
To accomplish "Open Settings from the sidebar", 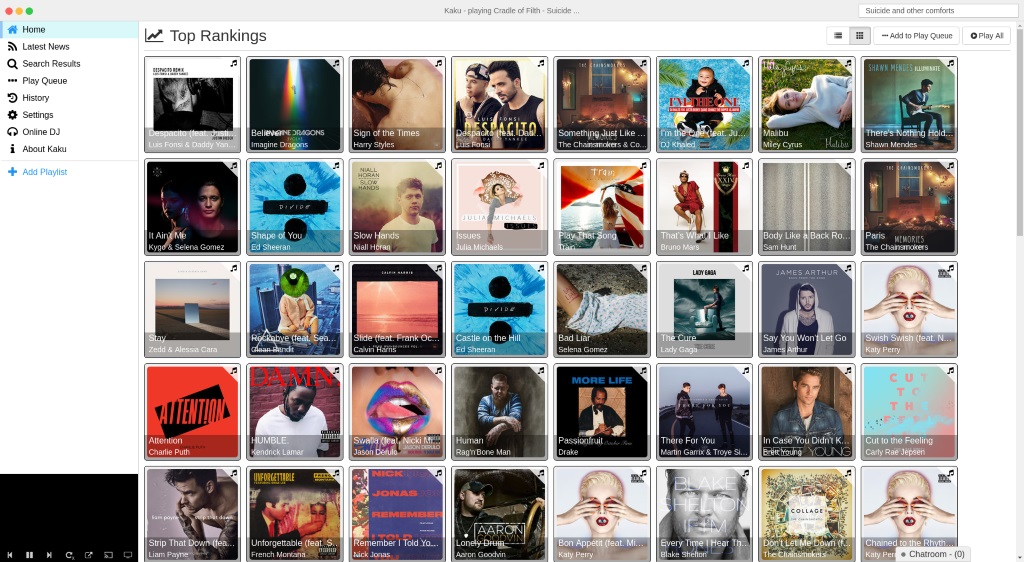I will click(x=69, y=114).
